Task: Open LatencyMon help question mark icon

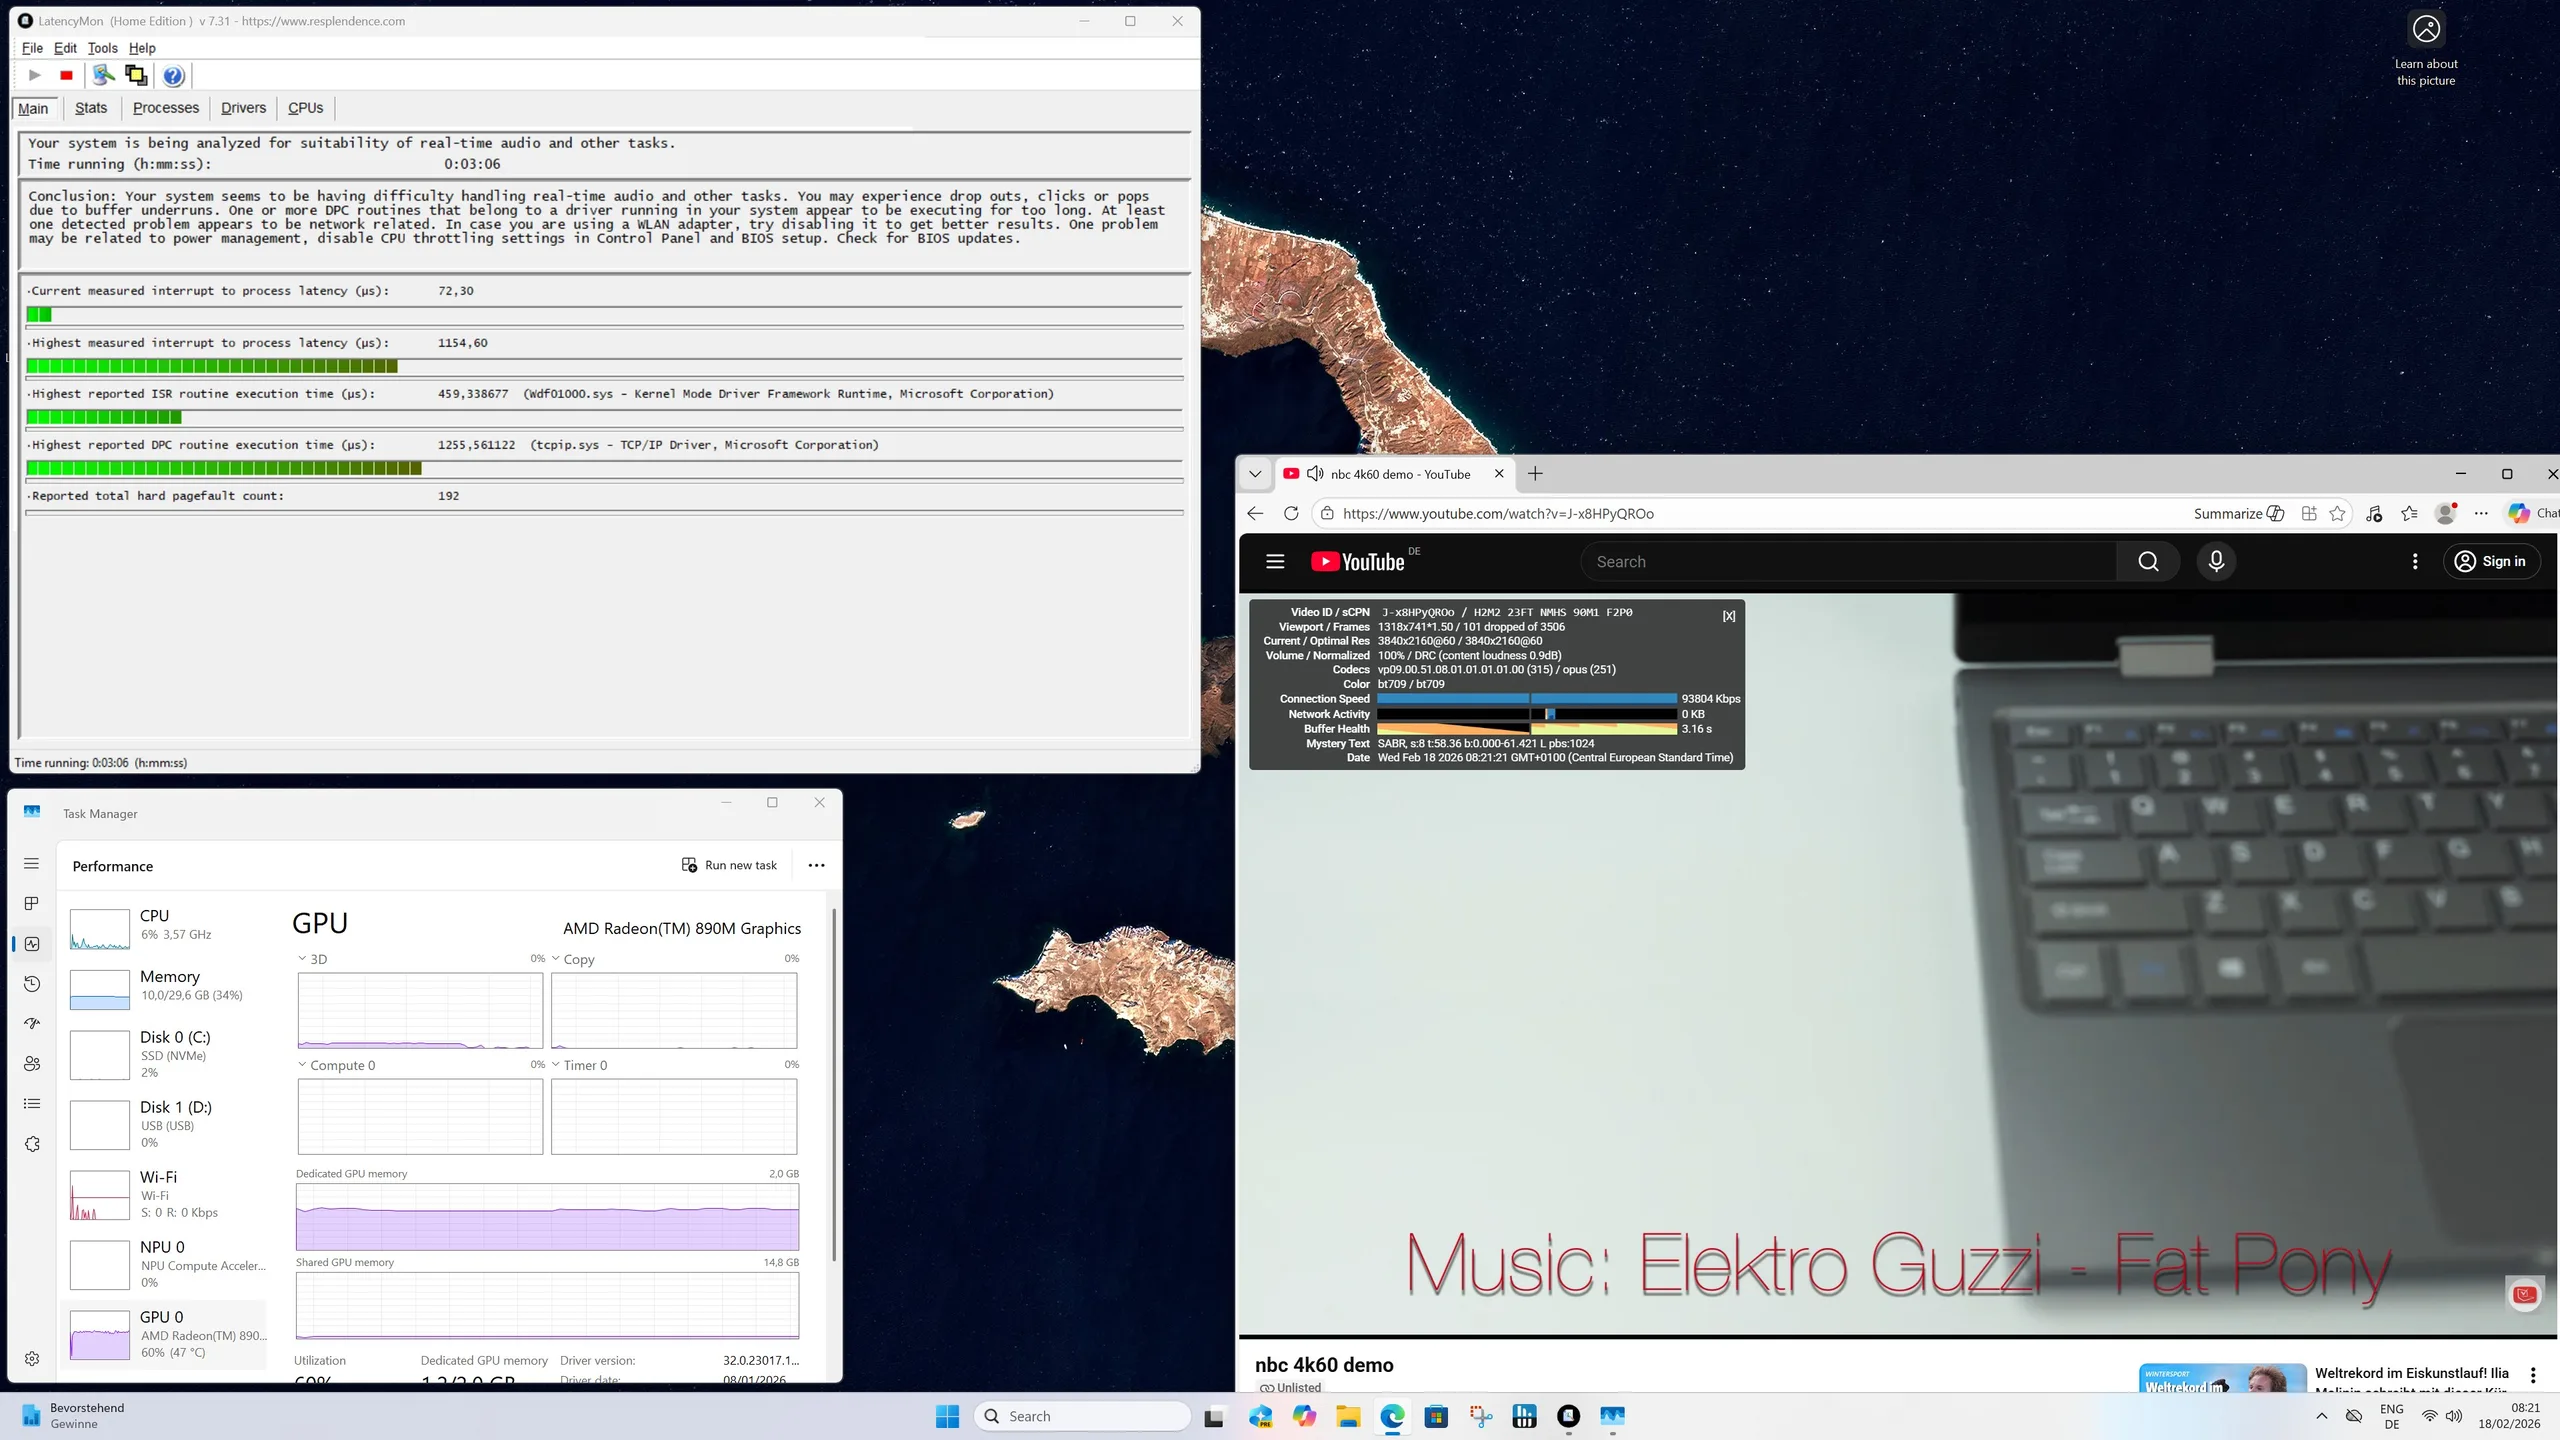Action: tap(173, 76)
